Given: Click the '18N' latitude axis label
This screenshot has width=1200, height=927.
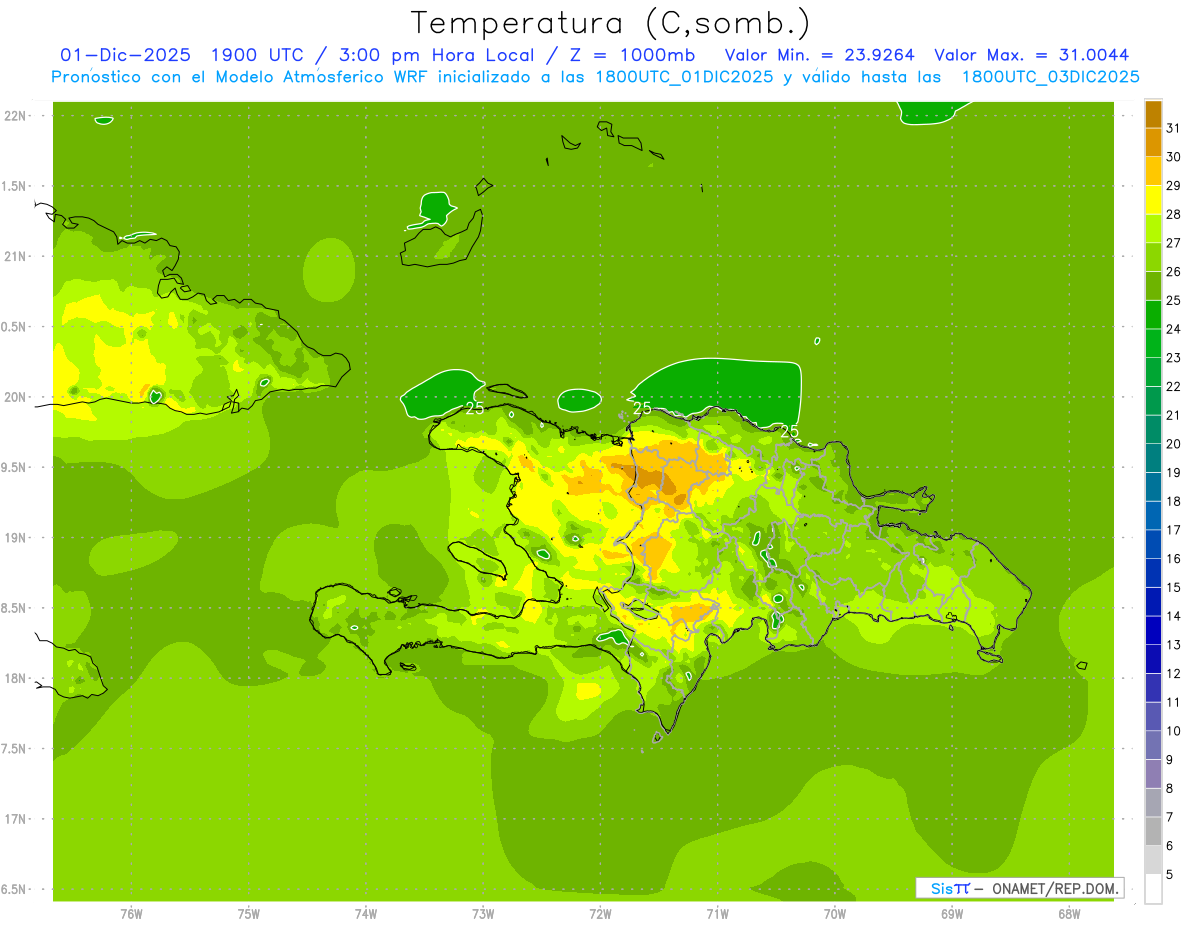Looking at the screenshot, I should (16, 678).
